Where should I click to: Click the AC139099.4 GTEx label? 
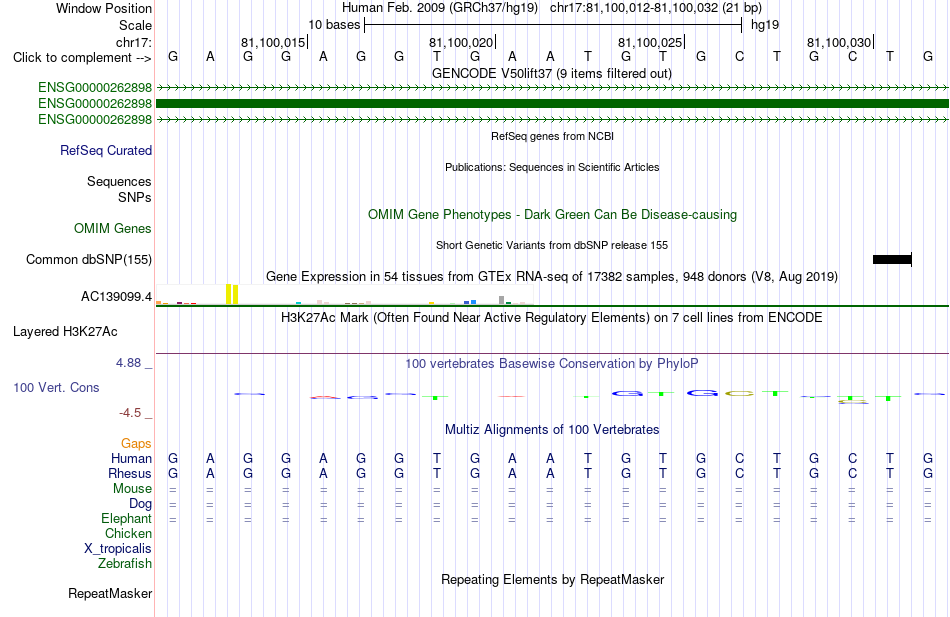tap(116, 296)
